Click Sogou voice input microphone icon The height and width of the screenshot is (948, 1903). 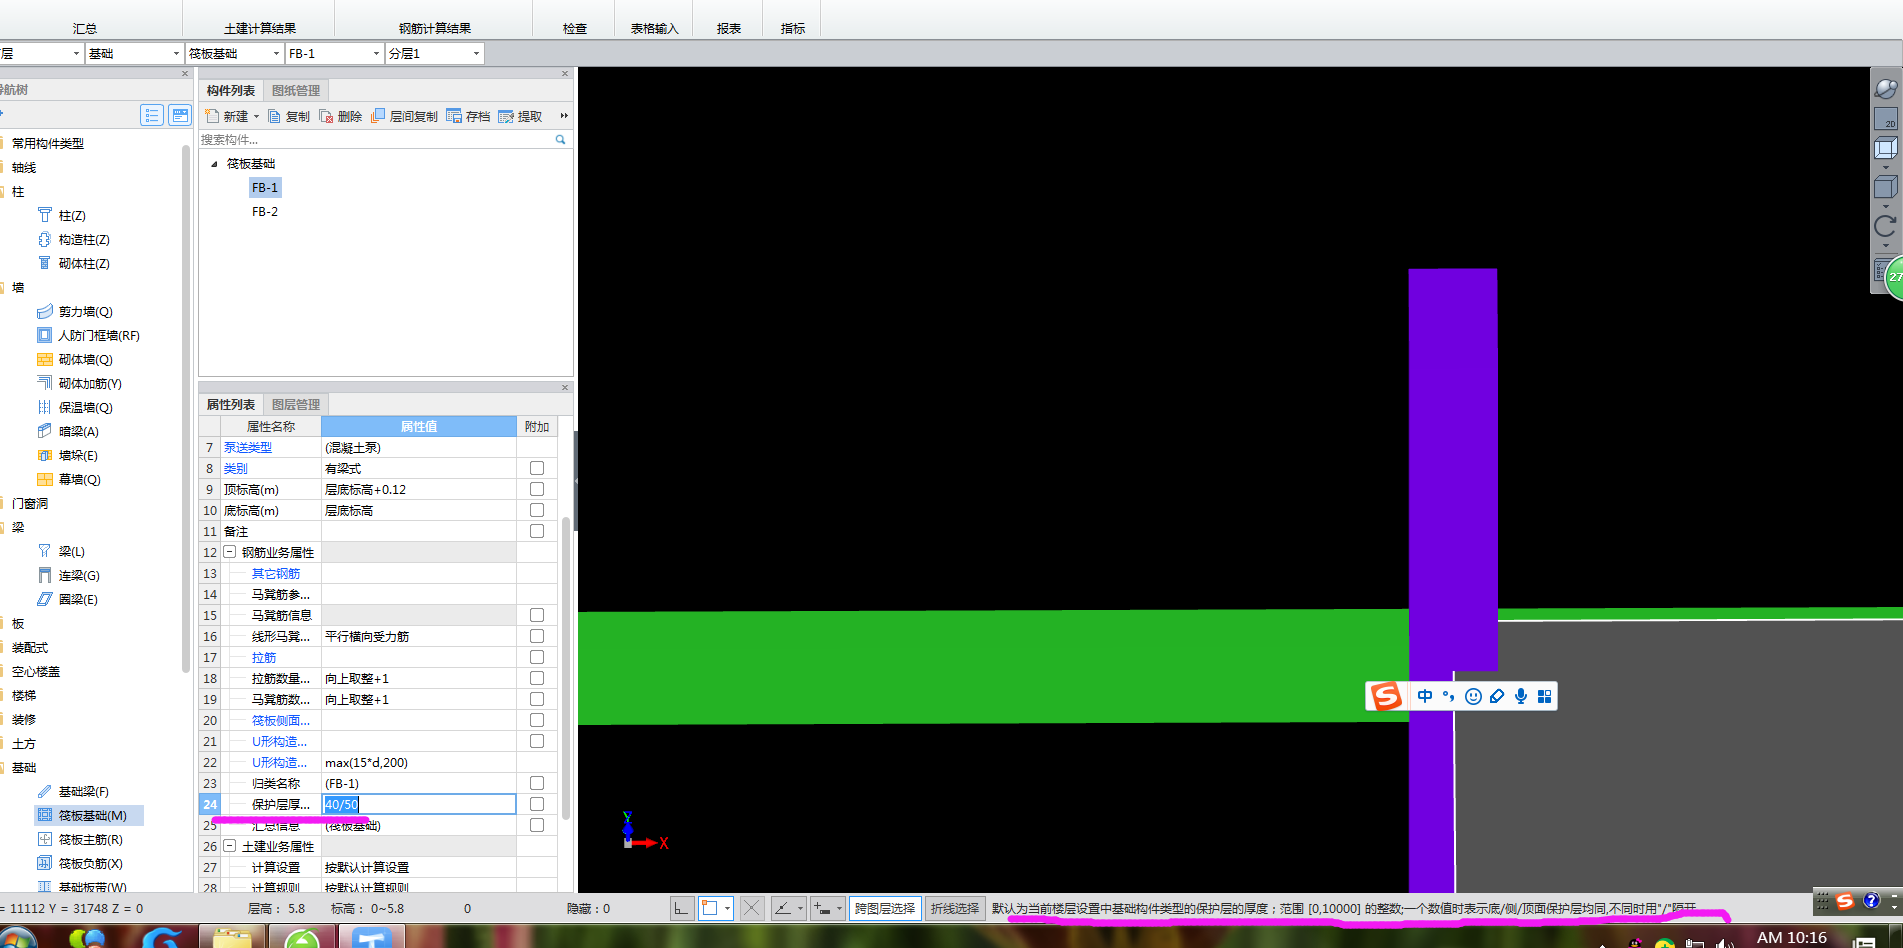(1521, 696)
